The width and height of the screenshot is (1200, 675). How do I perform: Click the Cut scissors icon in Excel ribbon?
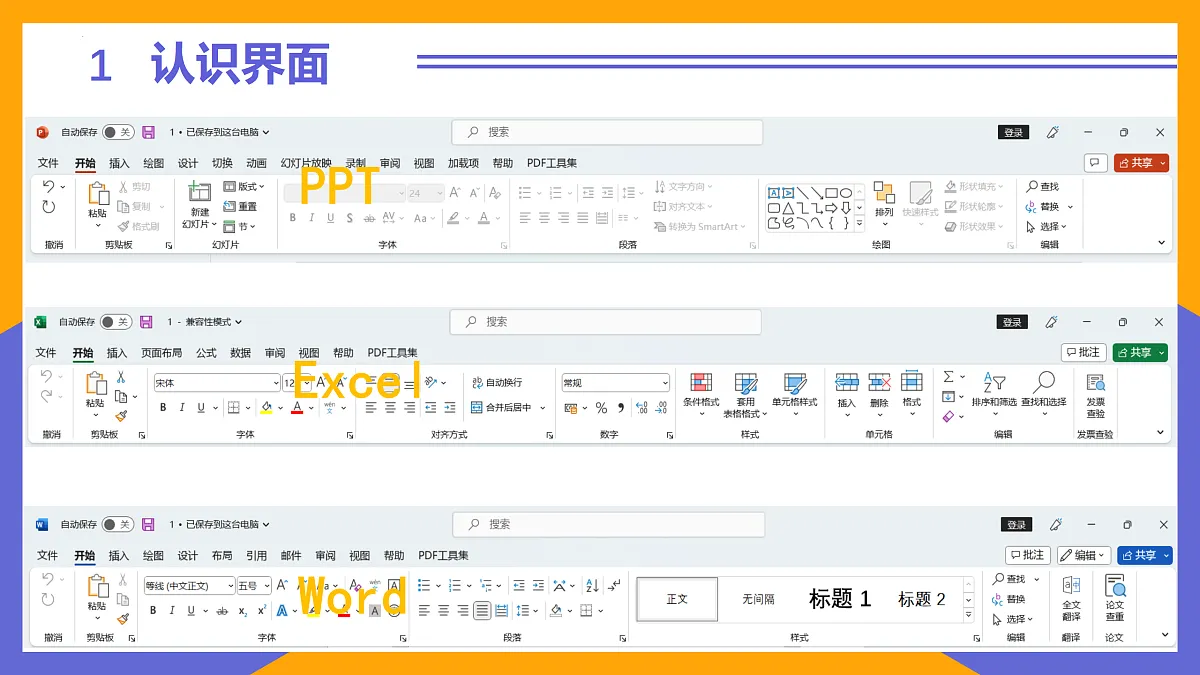click(120, 377)
